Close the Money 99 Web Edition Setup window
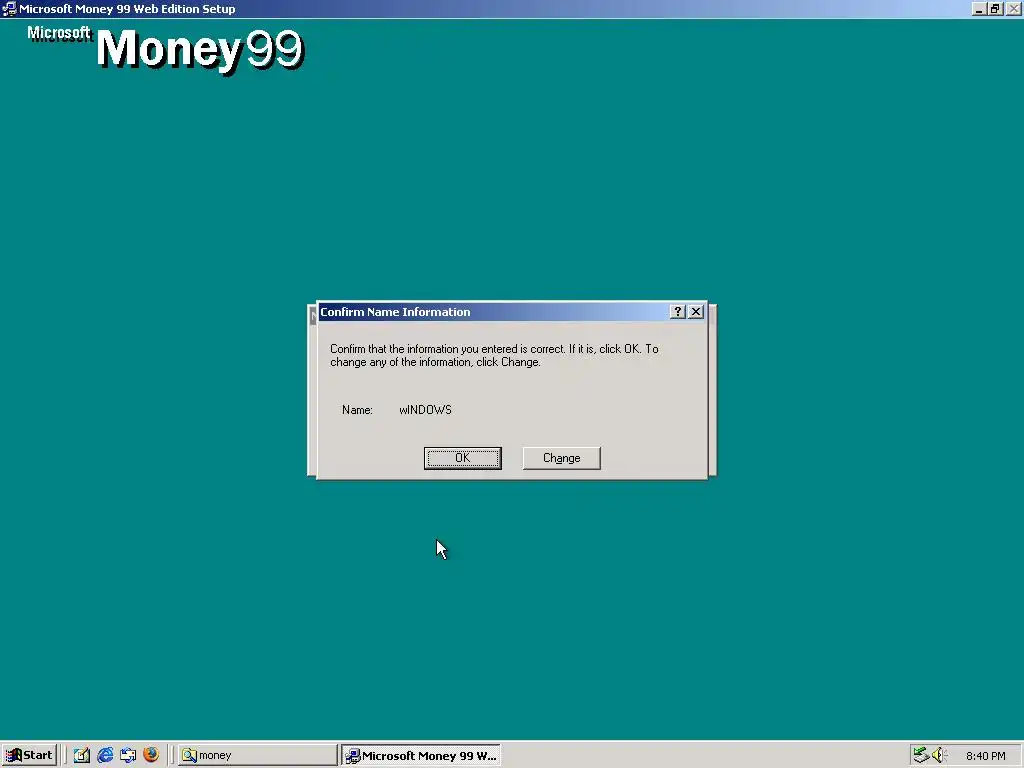Viewport: 1024px width, 768px height. click(1013, 9)
